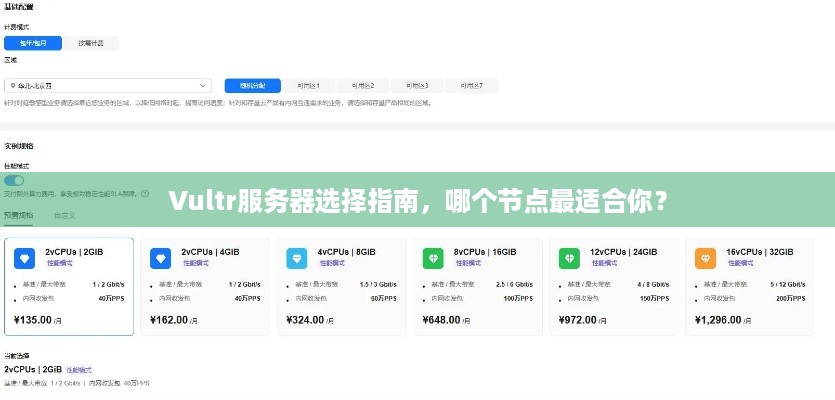Click 2vCPUs | 2GiB in the current selection summary
Viewport: 835px width, 400px height.
33,369
